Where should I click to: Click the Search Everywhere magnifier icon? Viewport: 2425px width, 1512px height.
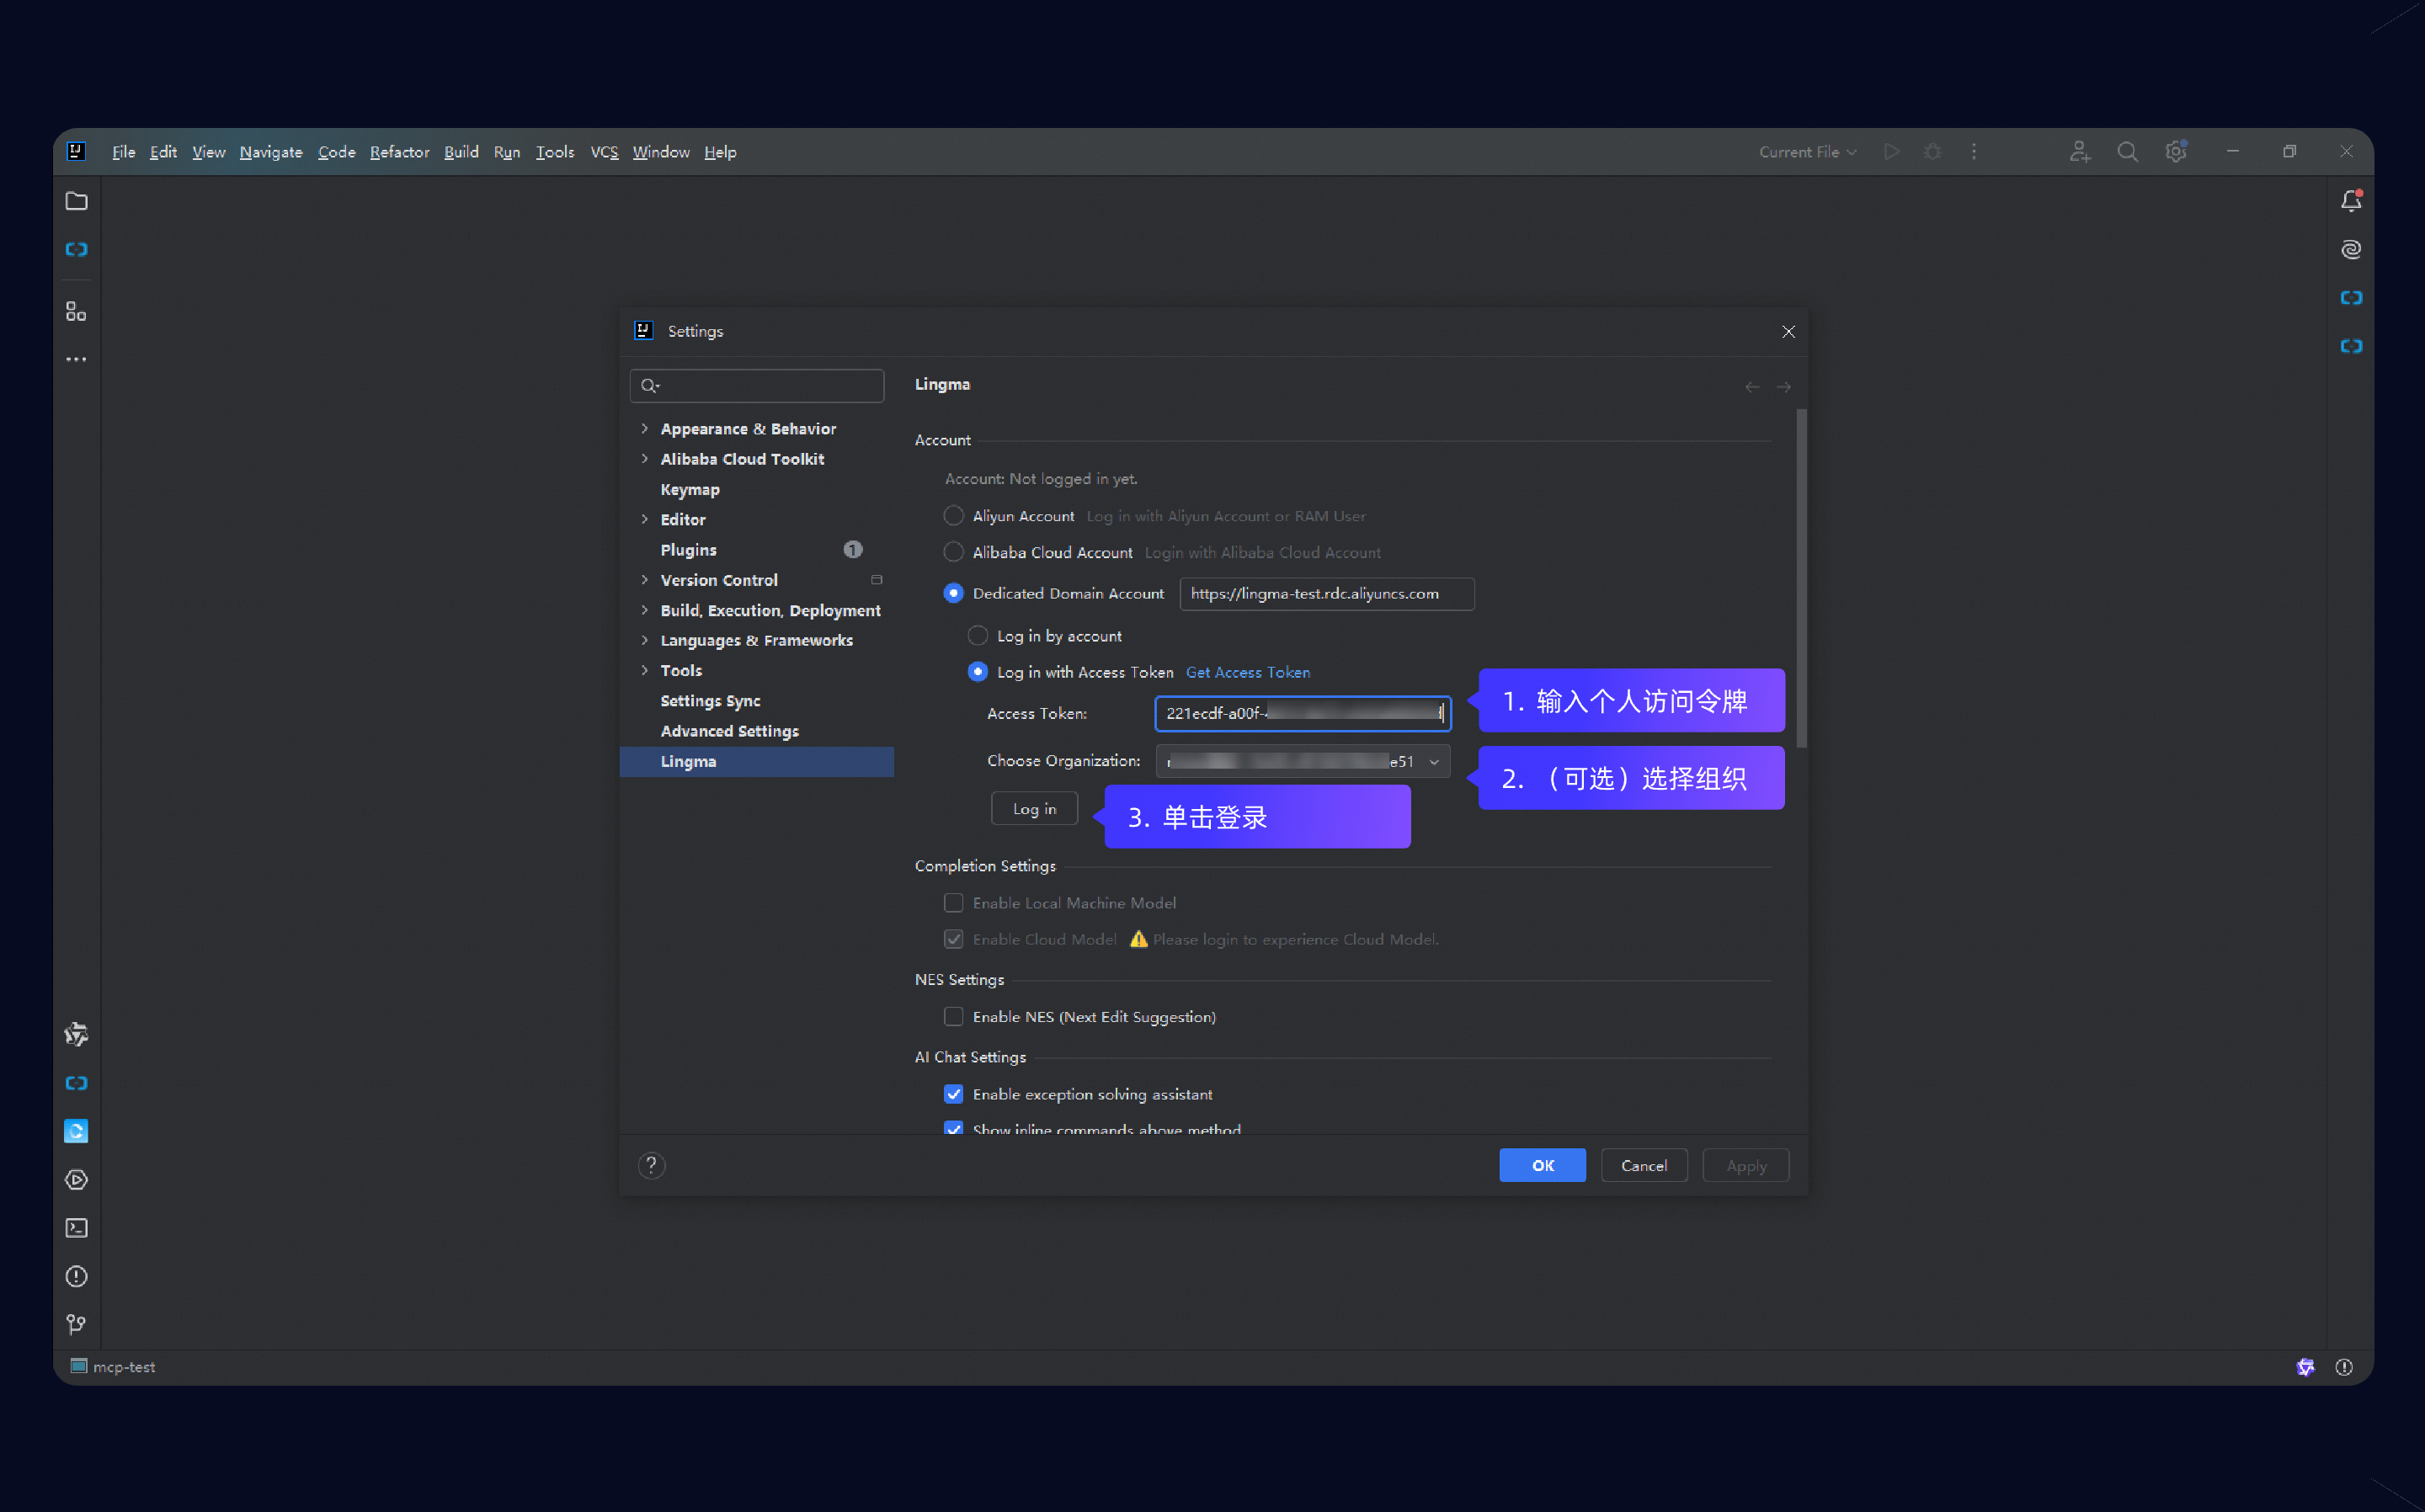click(2127, 152)
